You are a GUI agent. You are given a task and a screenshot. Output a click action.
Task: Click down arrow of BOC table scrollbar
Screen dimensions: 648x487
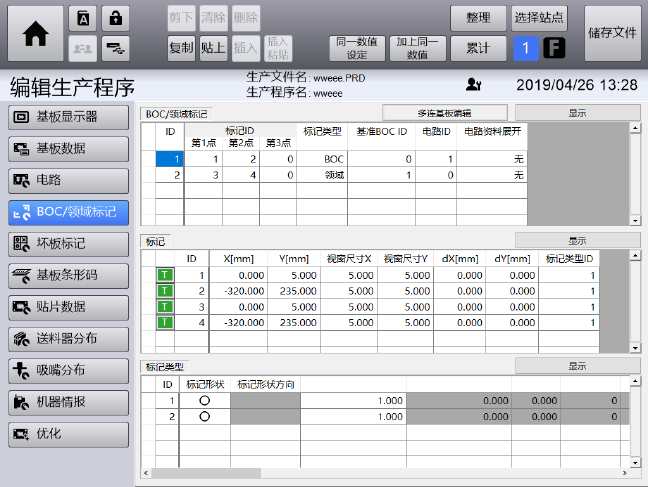[635, 220]
